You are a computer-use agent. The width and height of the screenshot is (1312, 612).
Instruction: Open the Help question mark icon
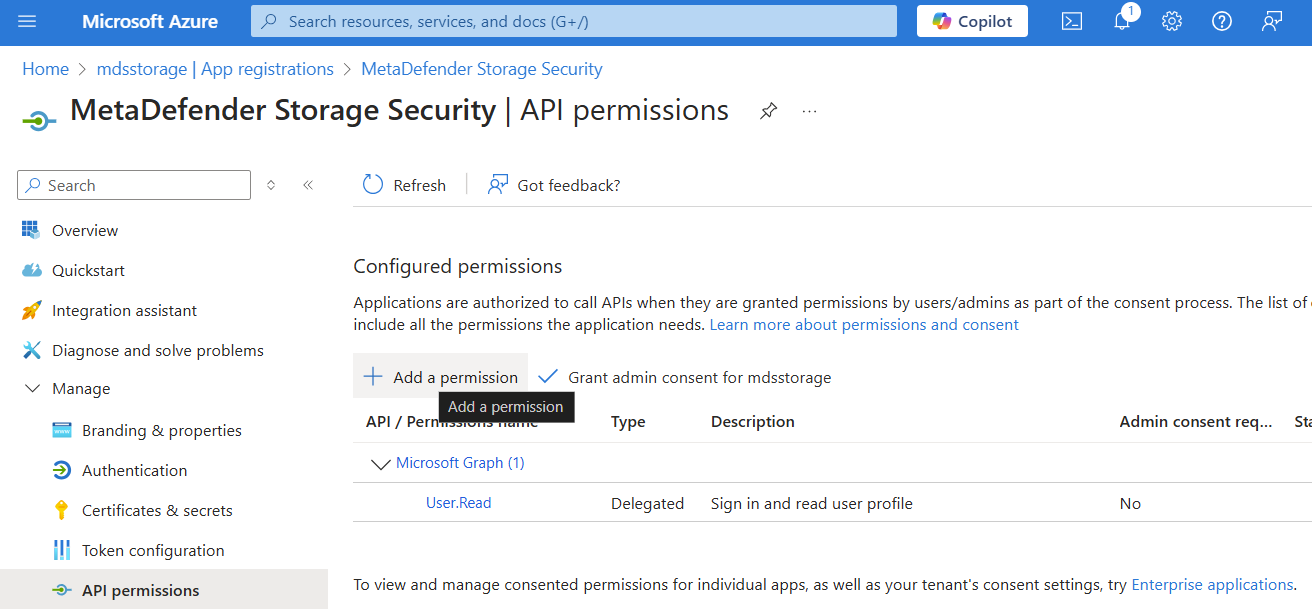tap(1222, 21)
